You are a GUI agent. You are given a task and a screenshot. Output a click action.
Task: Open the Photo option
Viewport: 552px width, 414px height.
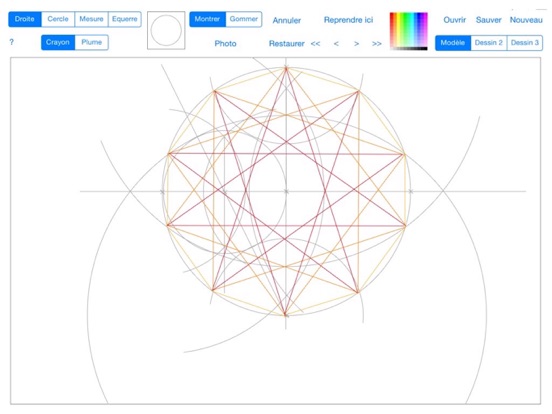pyautogui.click(x=225, y=44)
